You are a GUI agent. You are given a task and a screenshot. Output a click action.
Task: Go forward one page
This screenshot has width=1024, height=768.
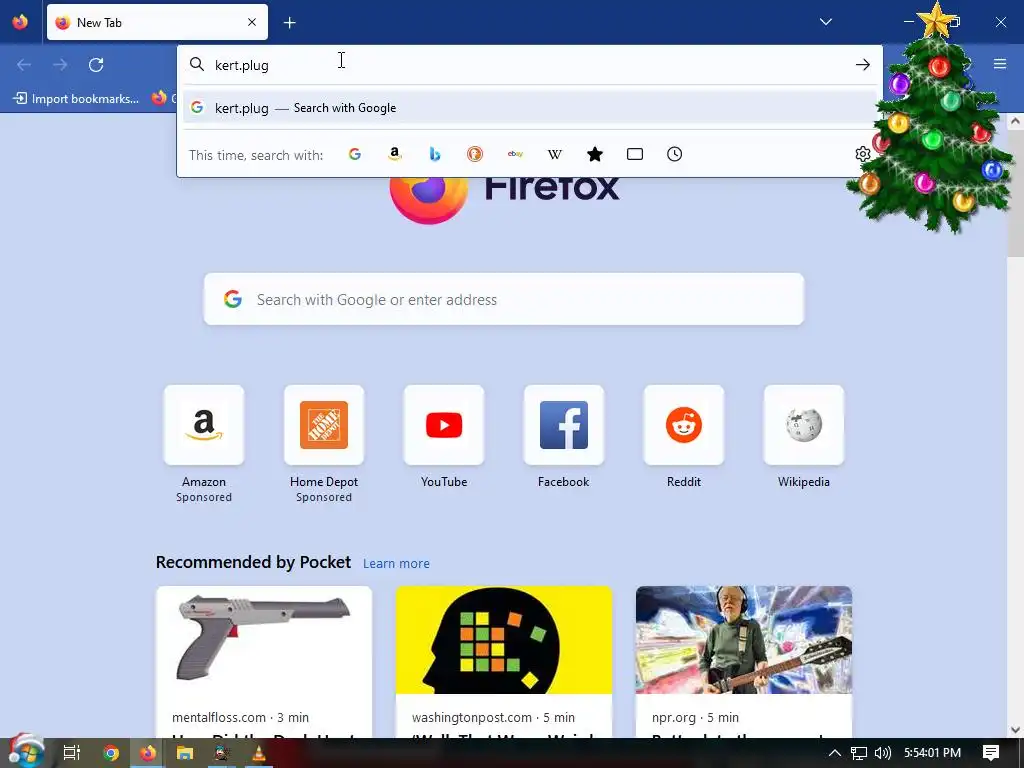60,65
